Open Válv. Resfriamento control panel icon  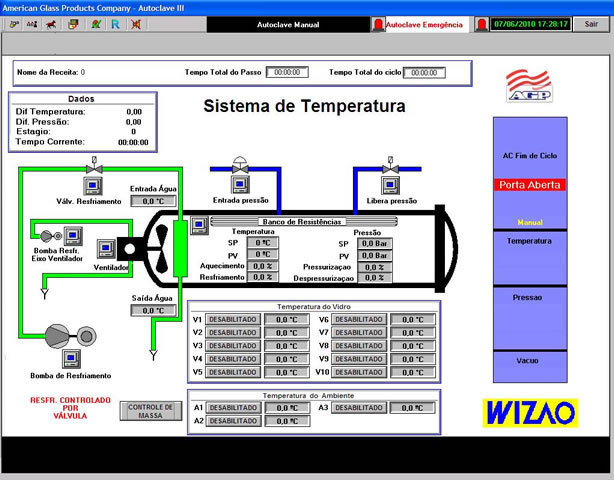(93, 186)
